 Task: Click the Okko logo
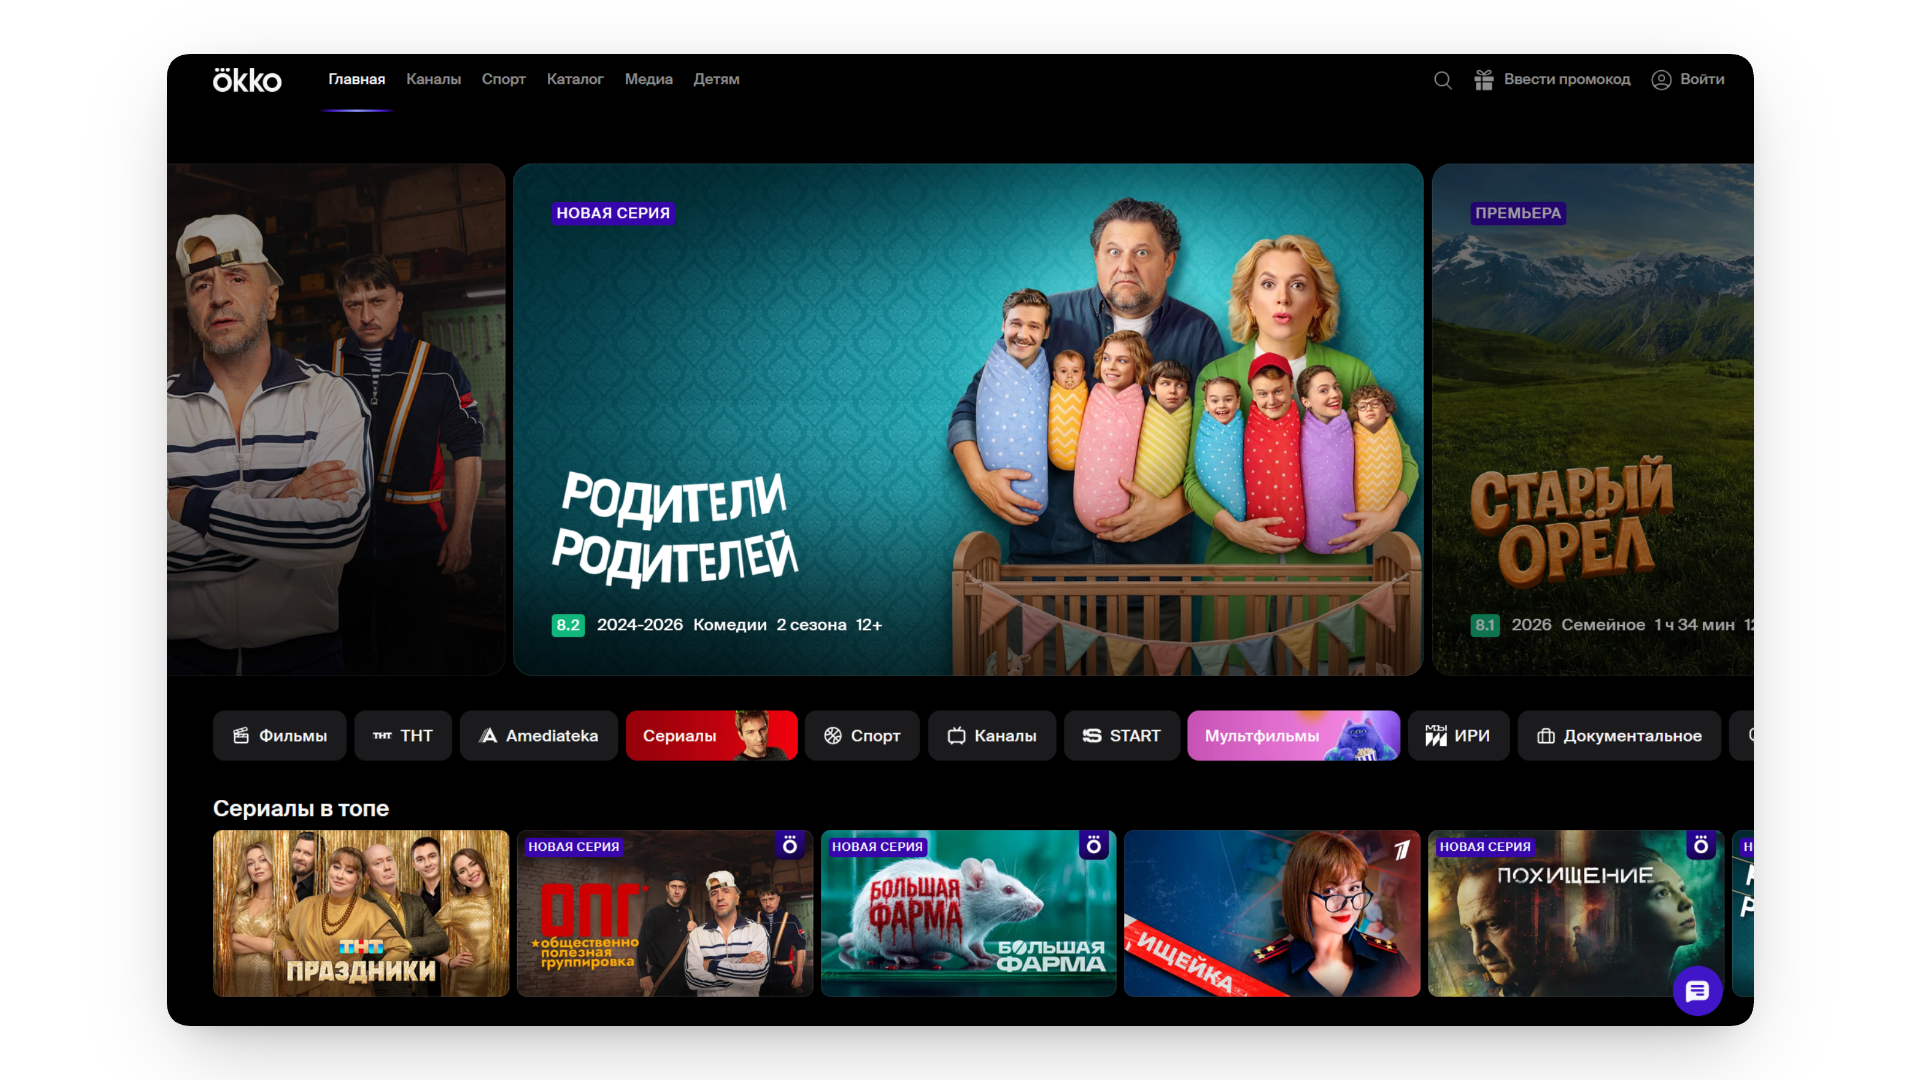click(x=247, y=80)
